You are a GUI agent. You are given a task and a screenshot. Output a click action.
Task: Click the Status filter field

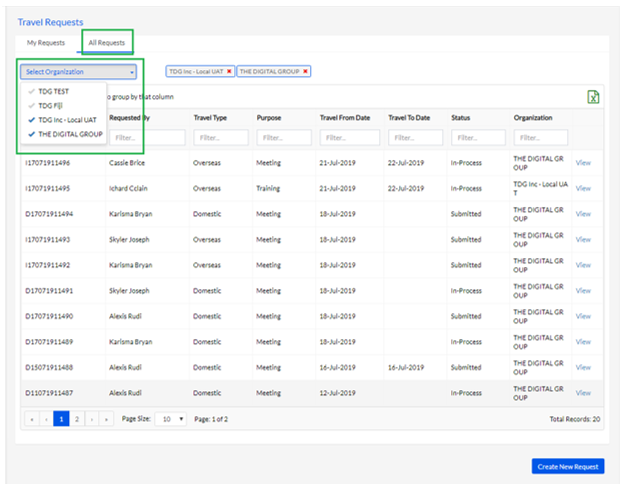click(478, 137)
